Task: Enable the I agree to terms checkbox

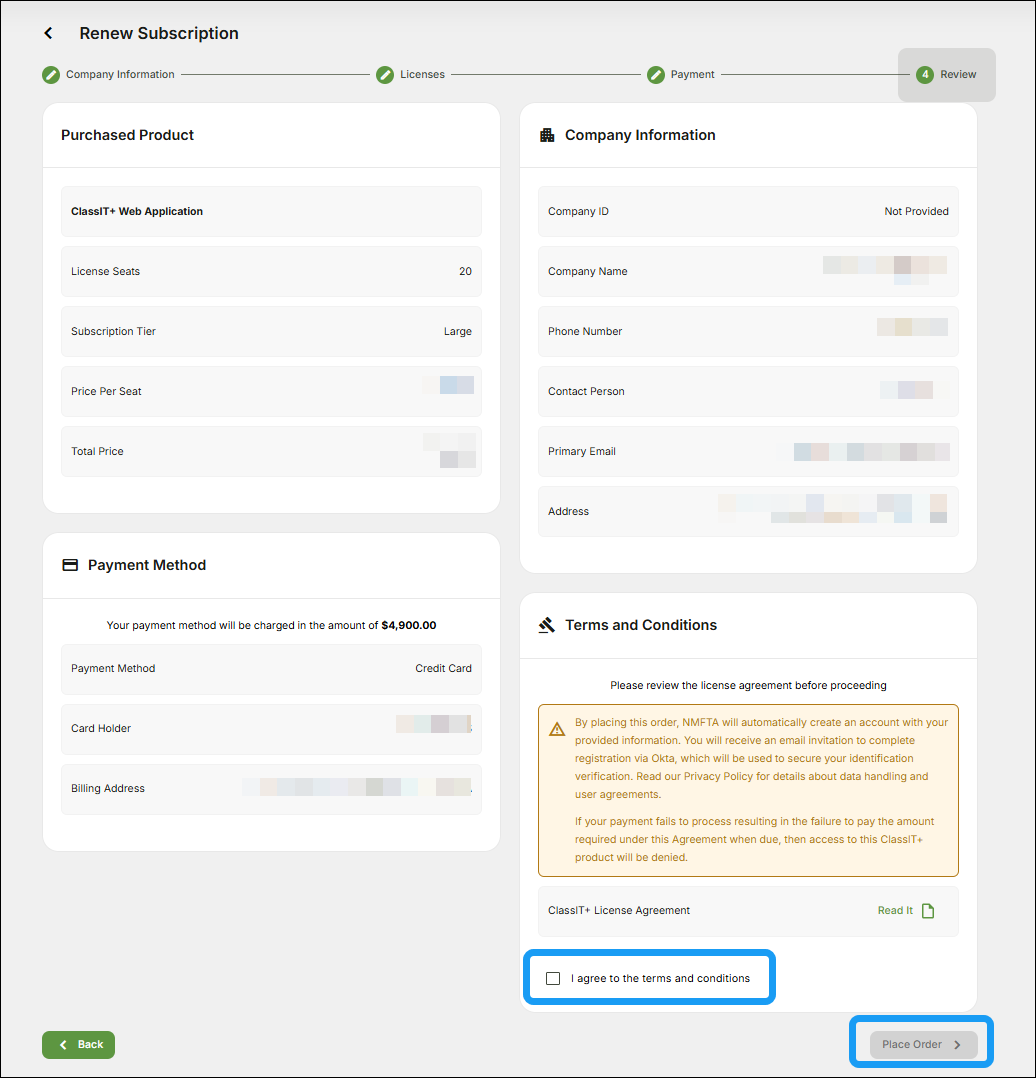Action: click(x=553, y=978)
